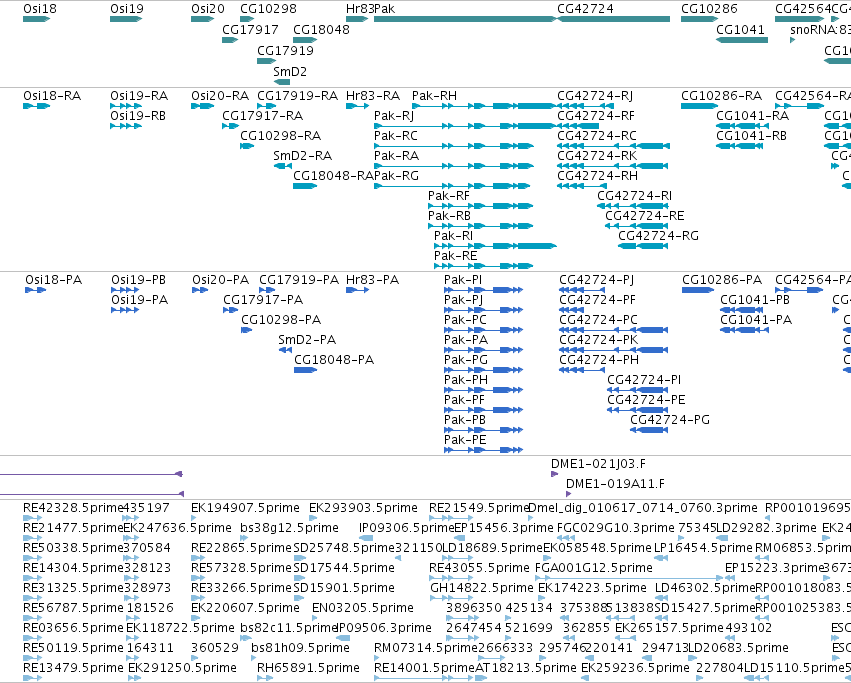Select the Osi20-RA transcript
This screenshot has height=683, width=851.
click(202, 106)
